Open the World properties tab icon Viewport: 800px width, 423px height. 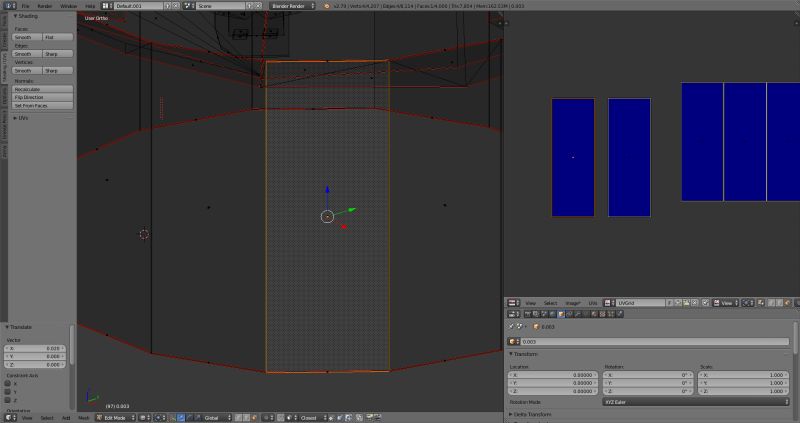click(552, 314)
